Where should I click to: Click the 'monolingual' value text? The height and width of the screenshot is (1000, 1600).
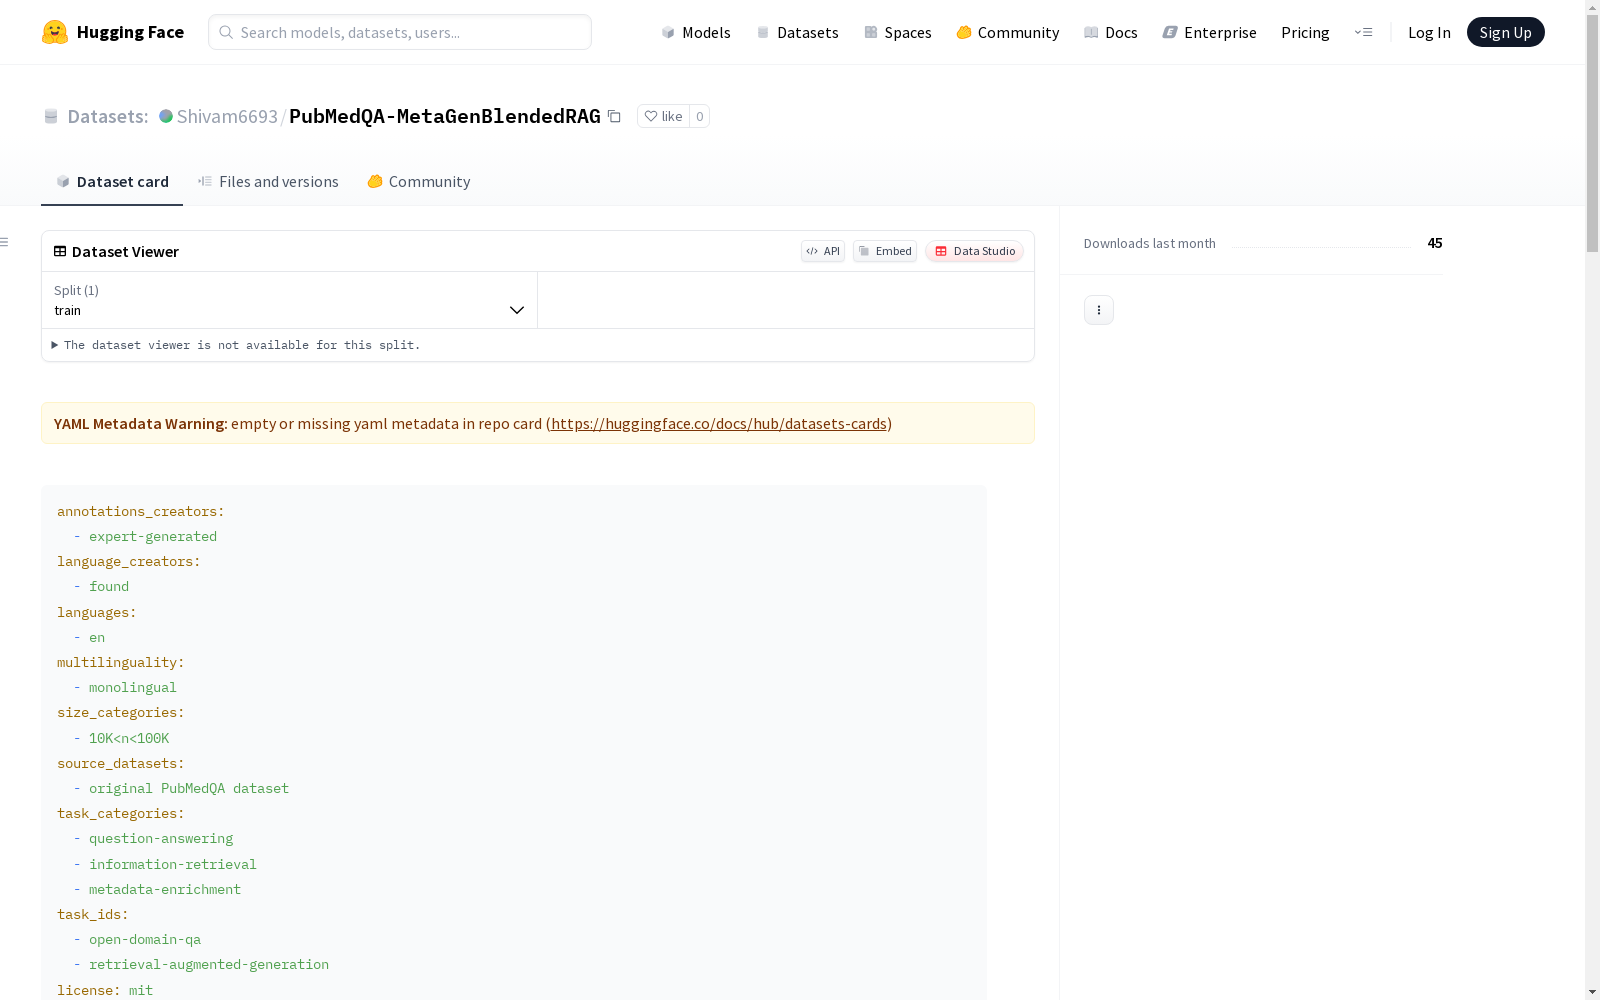coord(133,687)
